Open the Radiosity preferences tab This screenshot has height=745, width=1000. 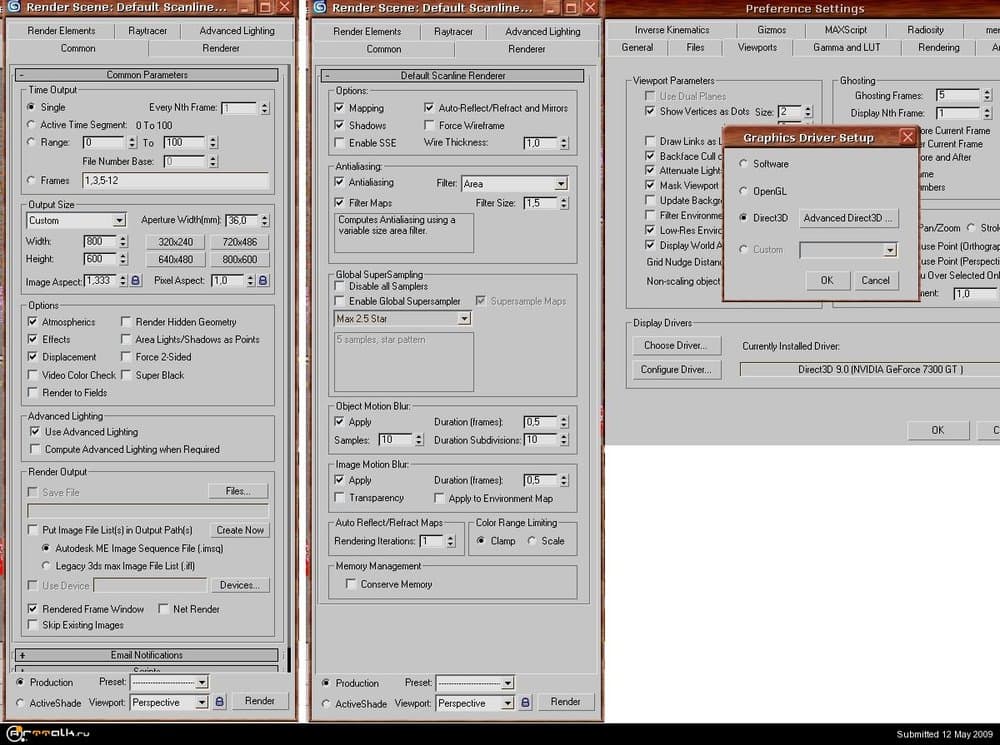pyautogui.click(x=925, y=30)
